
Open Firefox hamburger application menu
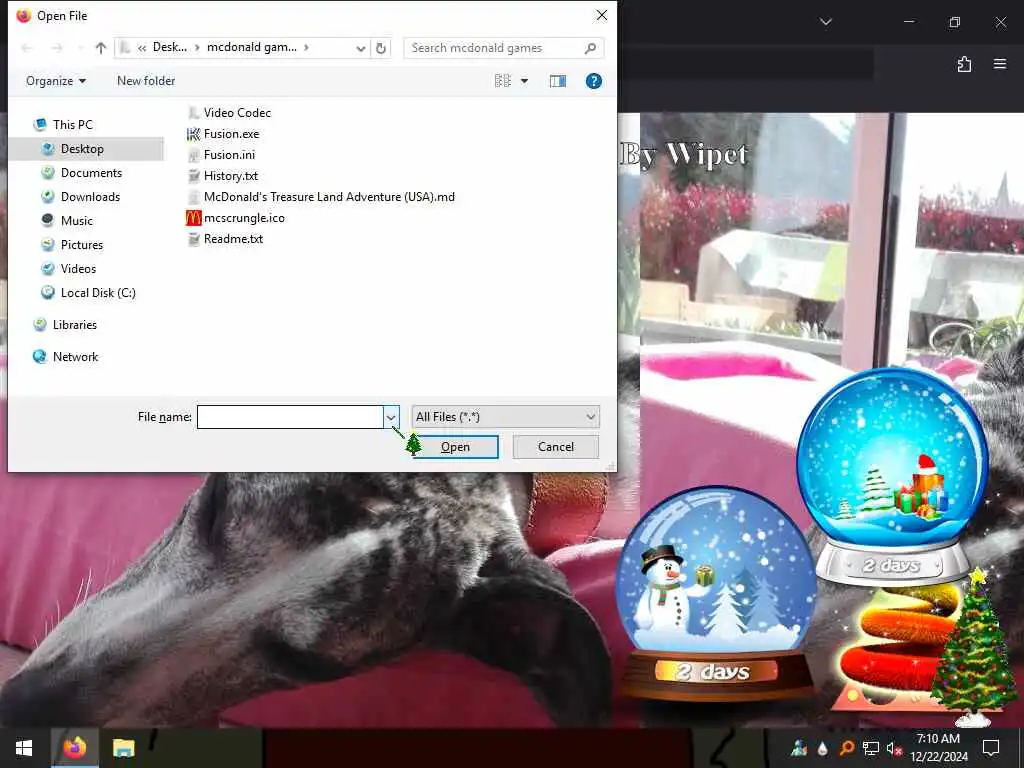1000,64
